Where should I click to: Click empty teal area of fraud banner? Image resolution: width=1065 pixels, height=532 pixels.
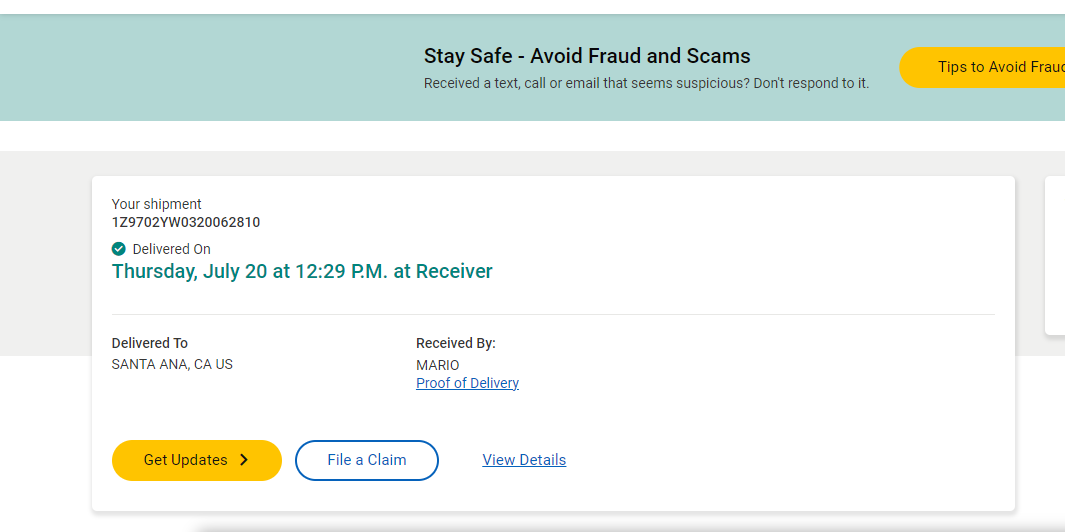tap(204, 68)
